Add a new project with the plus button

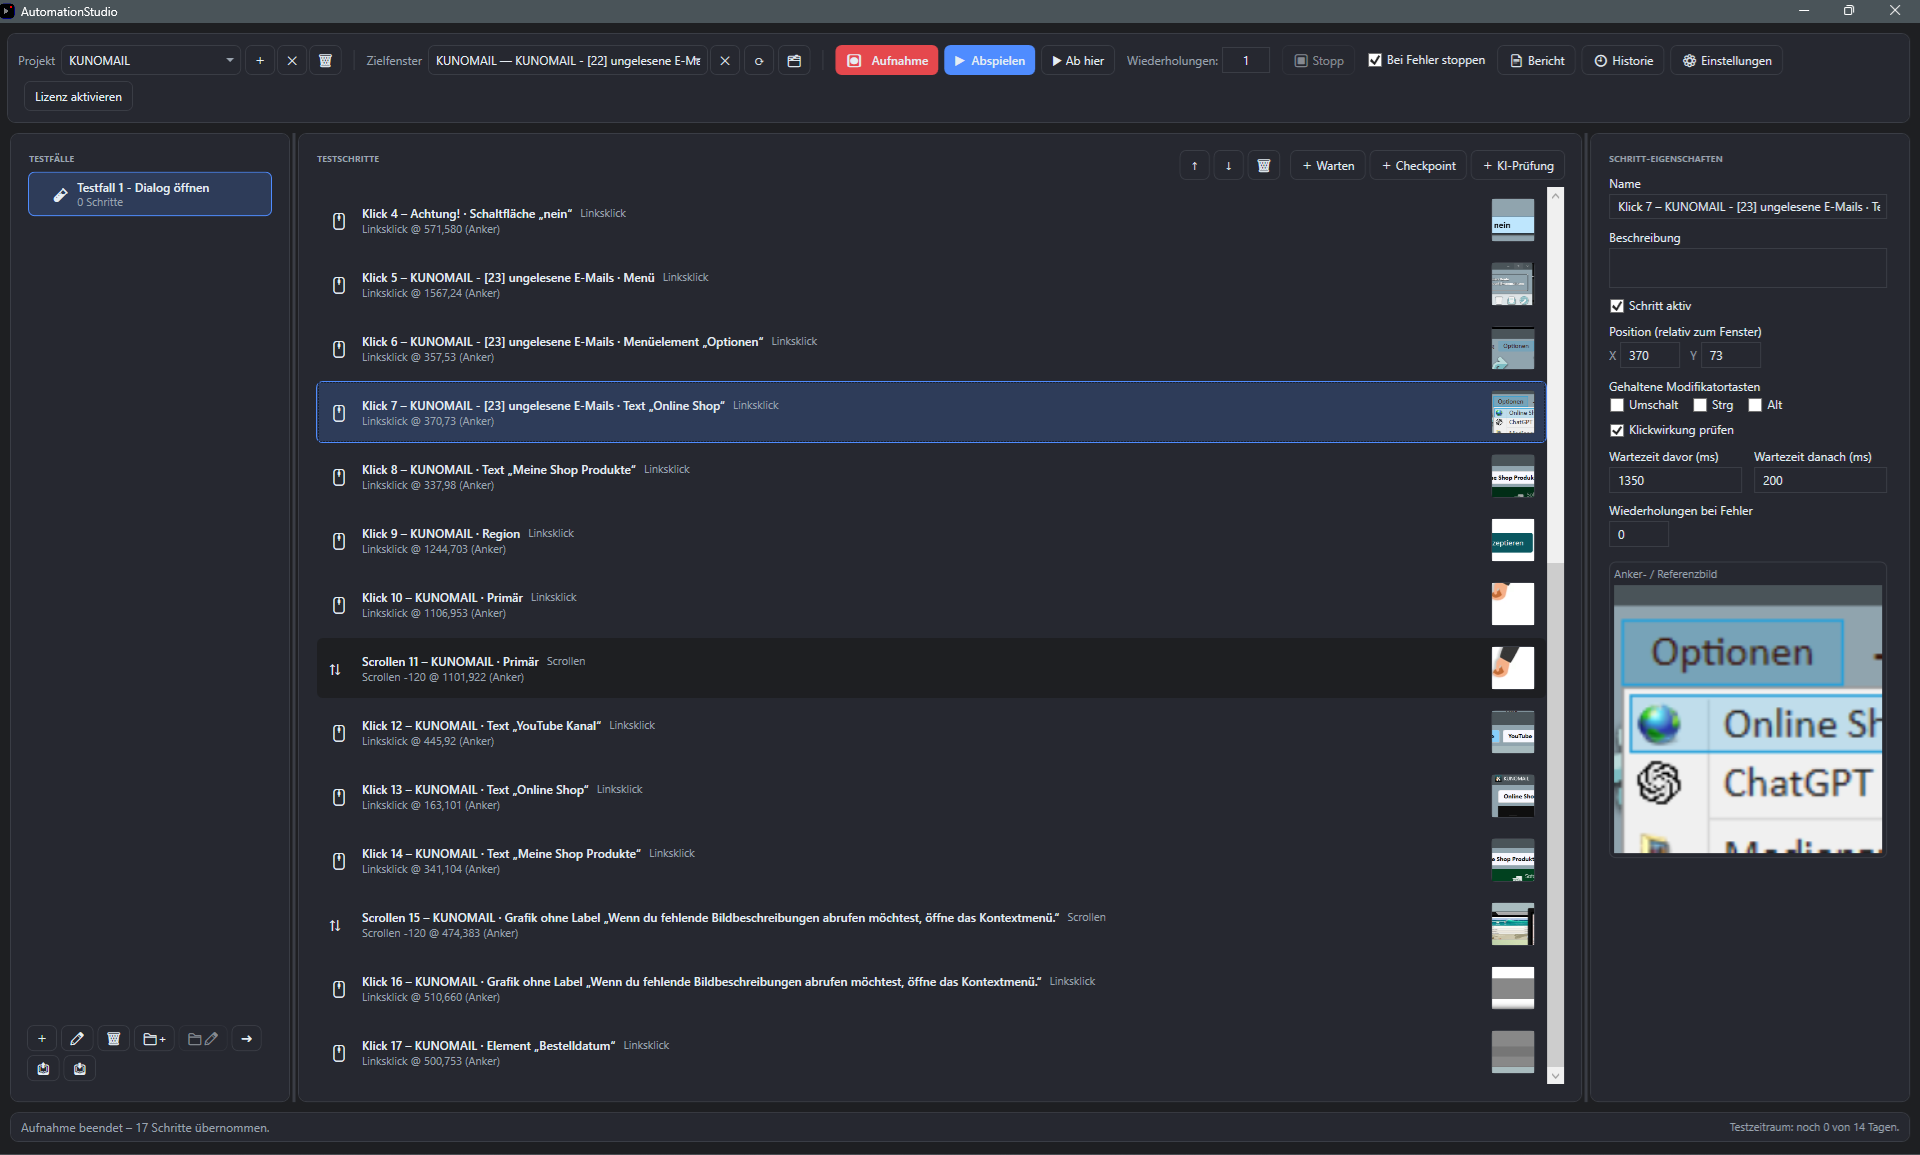click(260, 61)
